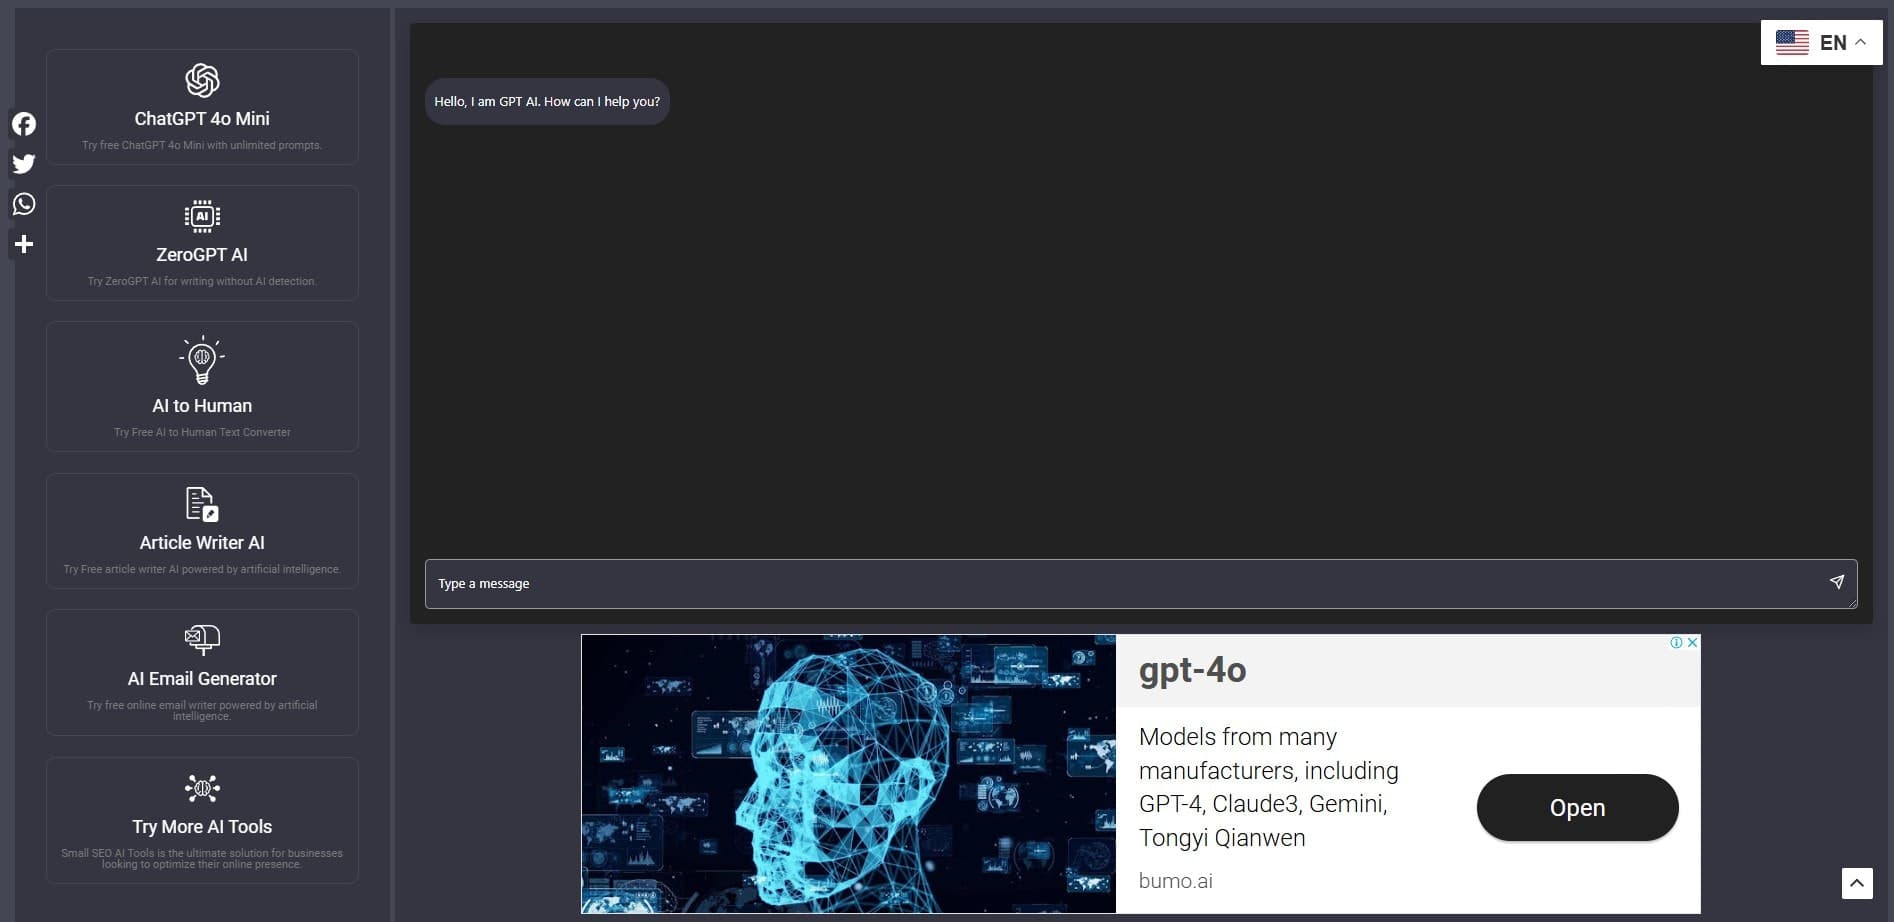Click the AI Email Generator mailbox icon

click(x=202, y=639)
